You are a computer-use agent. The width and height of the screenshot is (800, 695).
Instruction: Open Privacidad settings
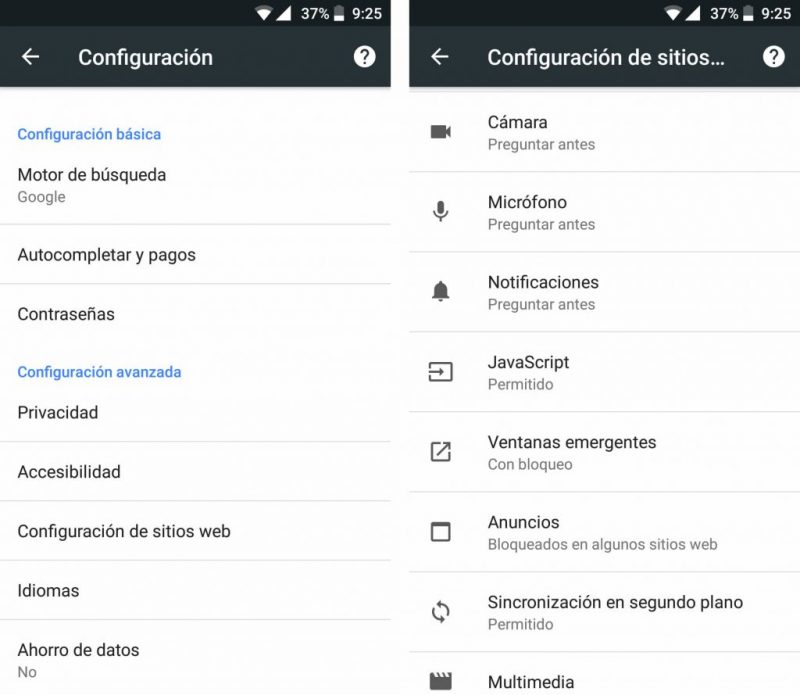[195, 412]
